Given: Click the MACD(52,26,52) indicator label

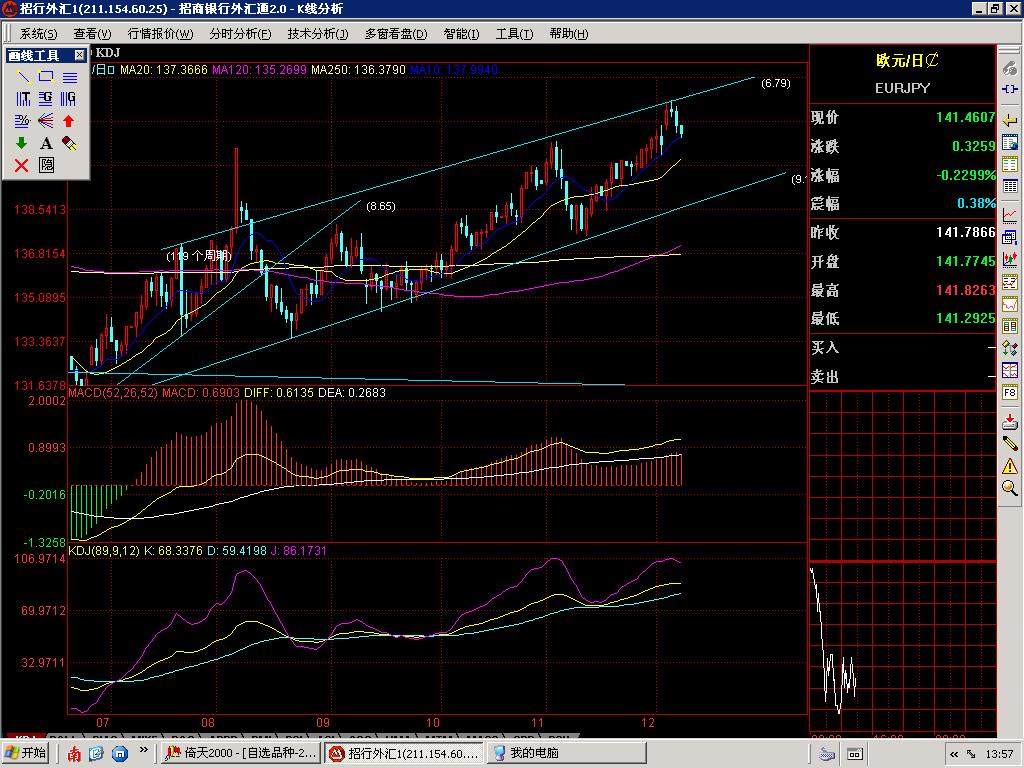Looking at the screenshot, I should pos(113,392).
